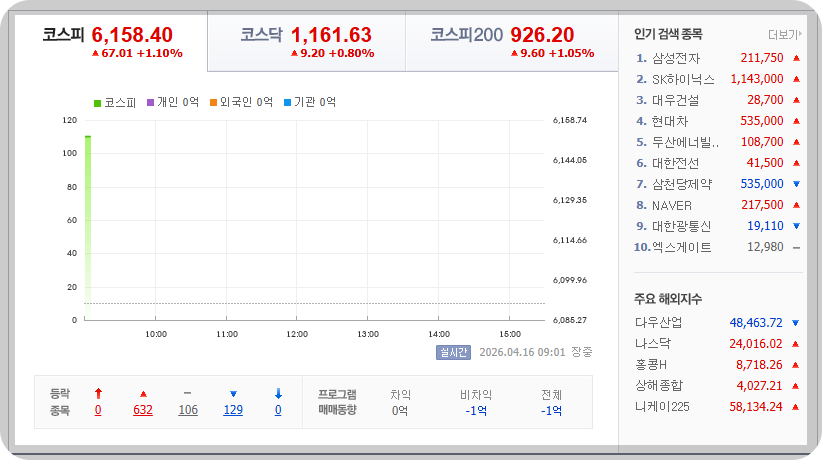Open the 더보기 link for popular stocks
Screen dimensions: 822x460
785,35
